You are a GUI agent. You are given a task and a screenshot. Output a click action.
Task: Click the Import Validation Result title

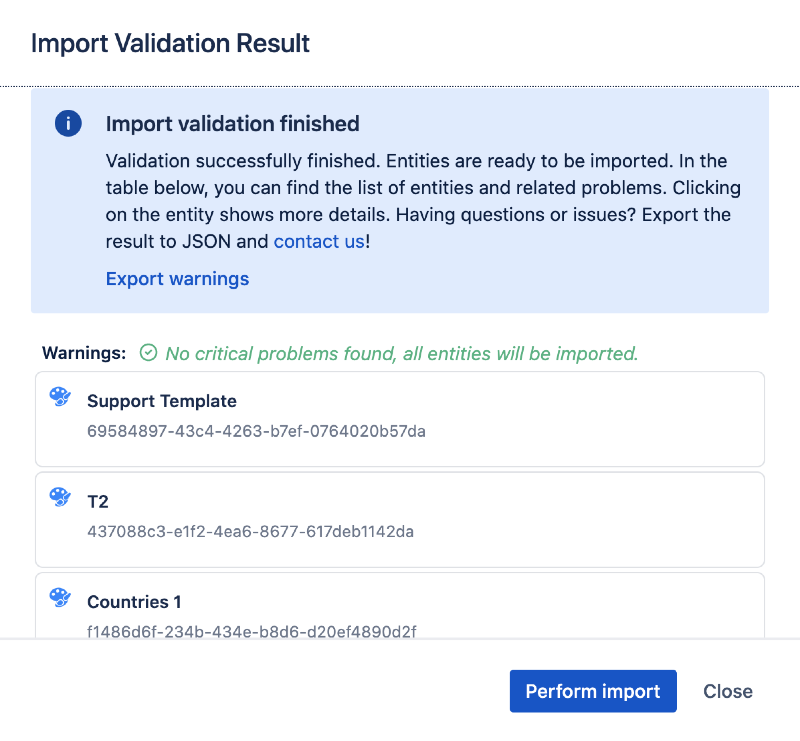[x=170, y=44]
